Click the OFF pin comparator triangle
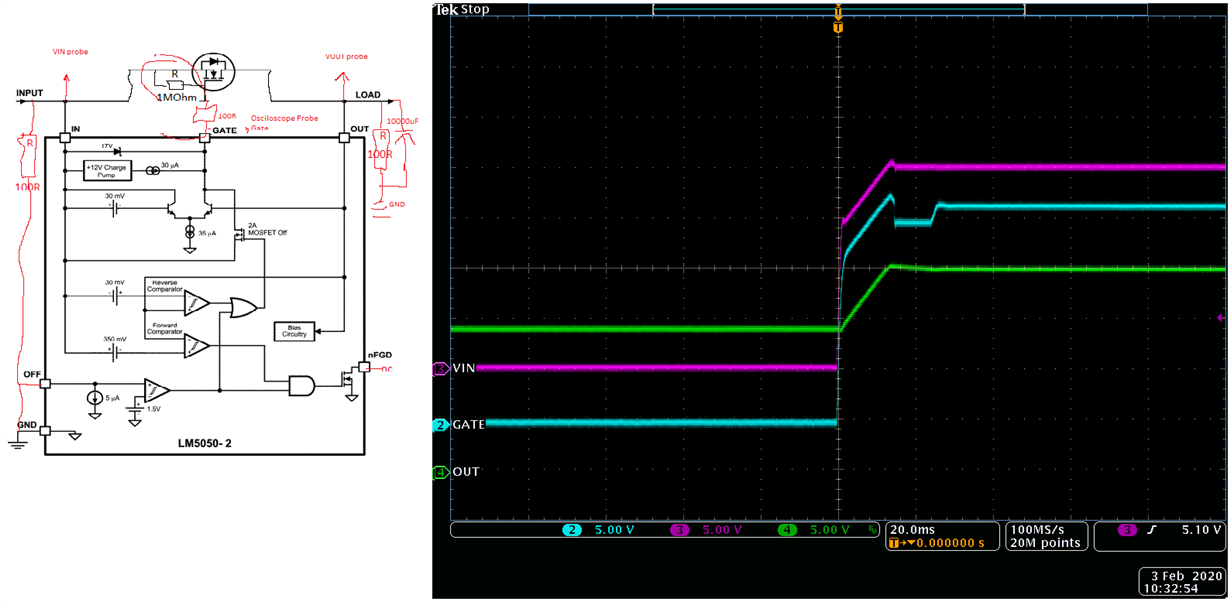Viewport: 1230px width, 608px height. tap(157, 388)
